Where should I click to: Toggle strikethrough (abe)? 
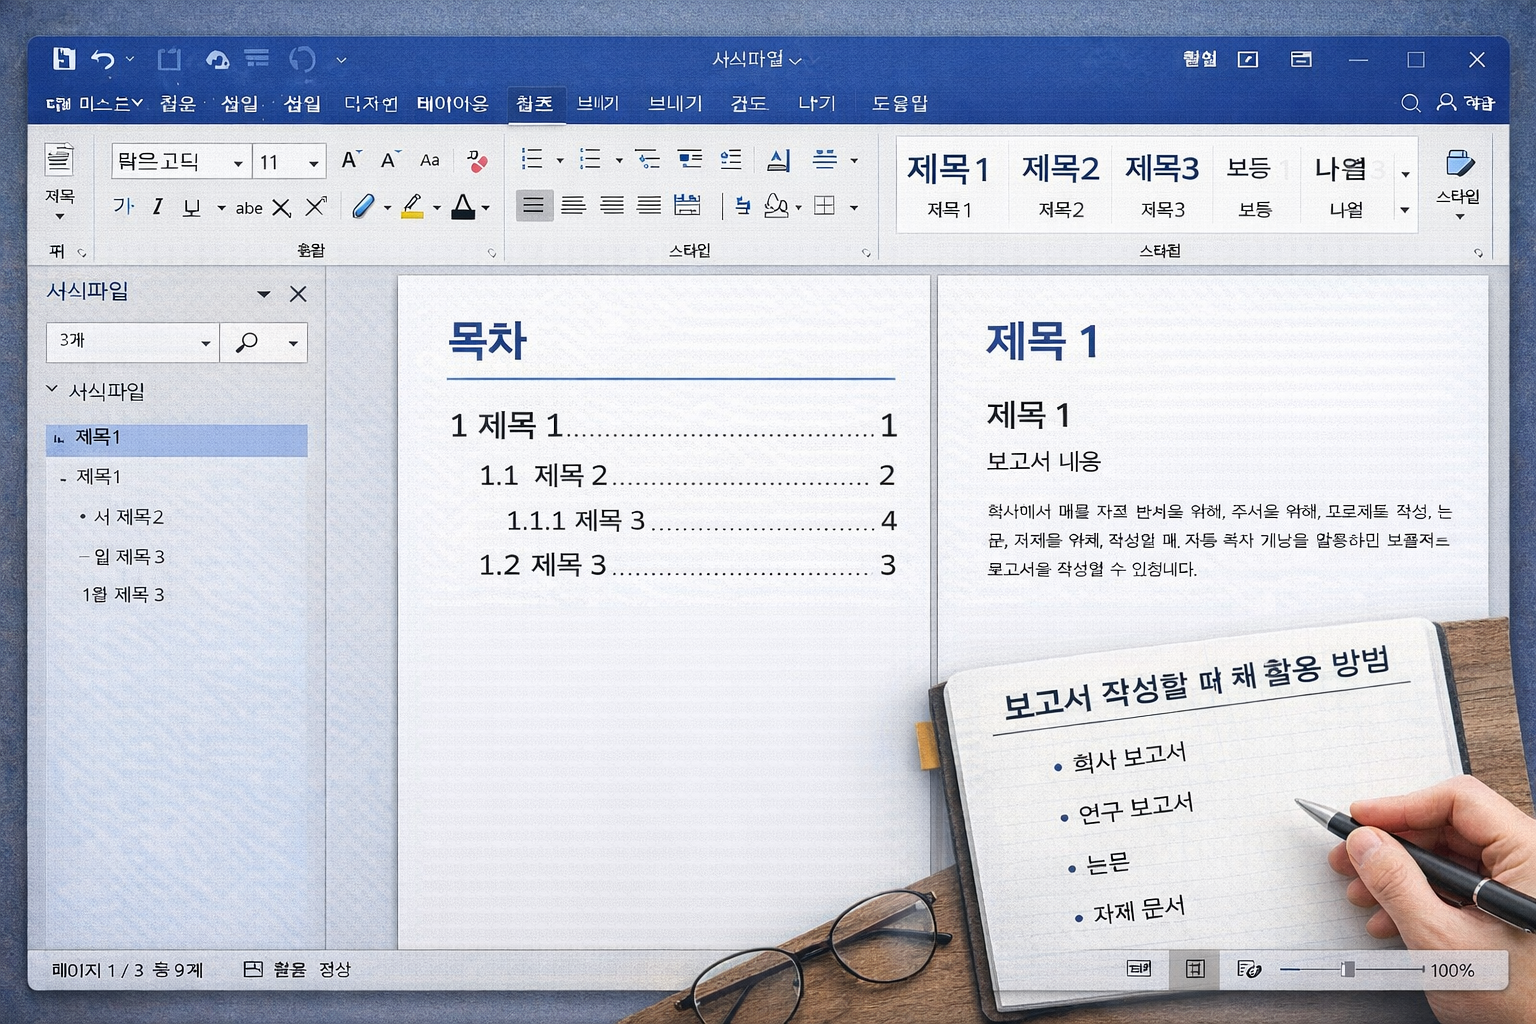pyautogui.click(x=249, y=208)
